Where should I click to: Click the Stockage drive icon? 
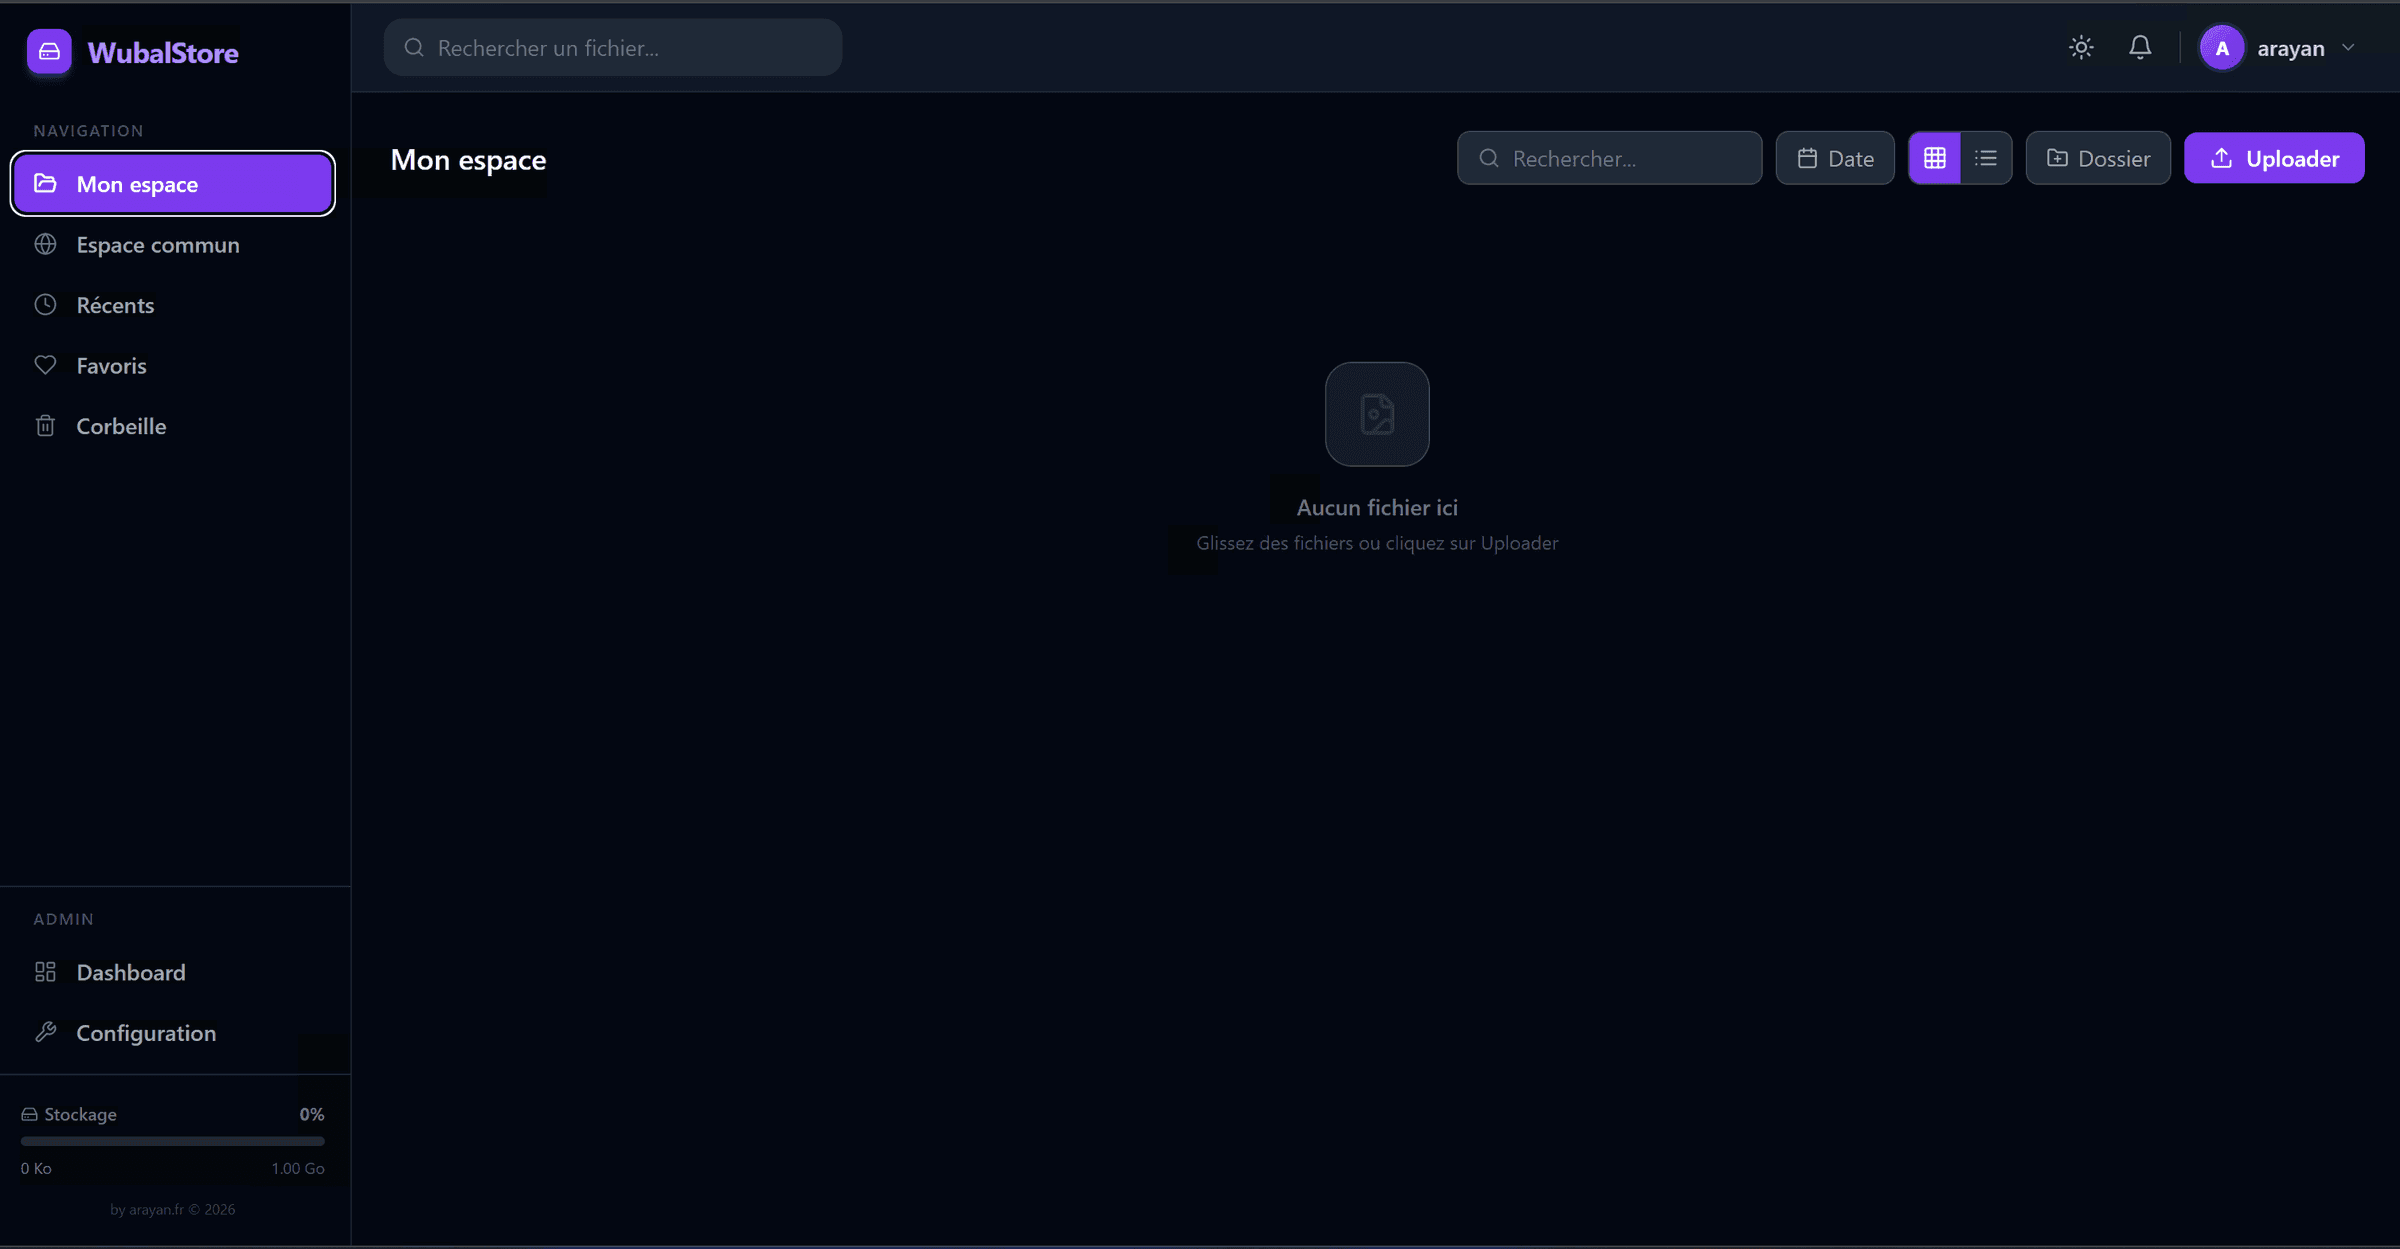[29, 1114]
